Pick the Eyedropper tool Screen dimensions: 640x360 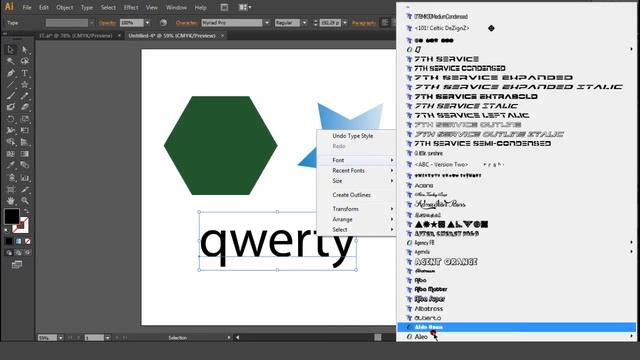coord(11,165)
